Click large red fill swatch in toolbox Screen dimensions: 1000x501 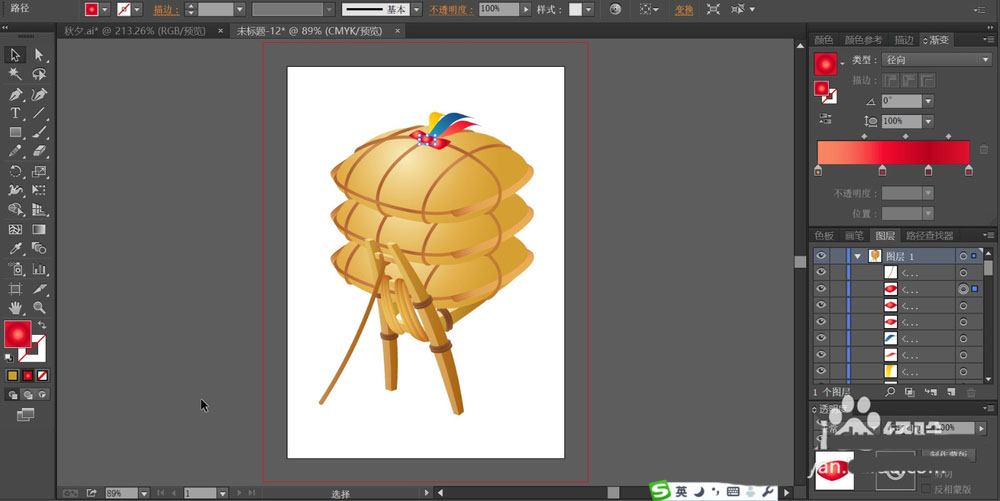17,334
